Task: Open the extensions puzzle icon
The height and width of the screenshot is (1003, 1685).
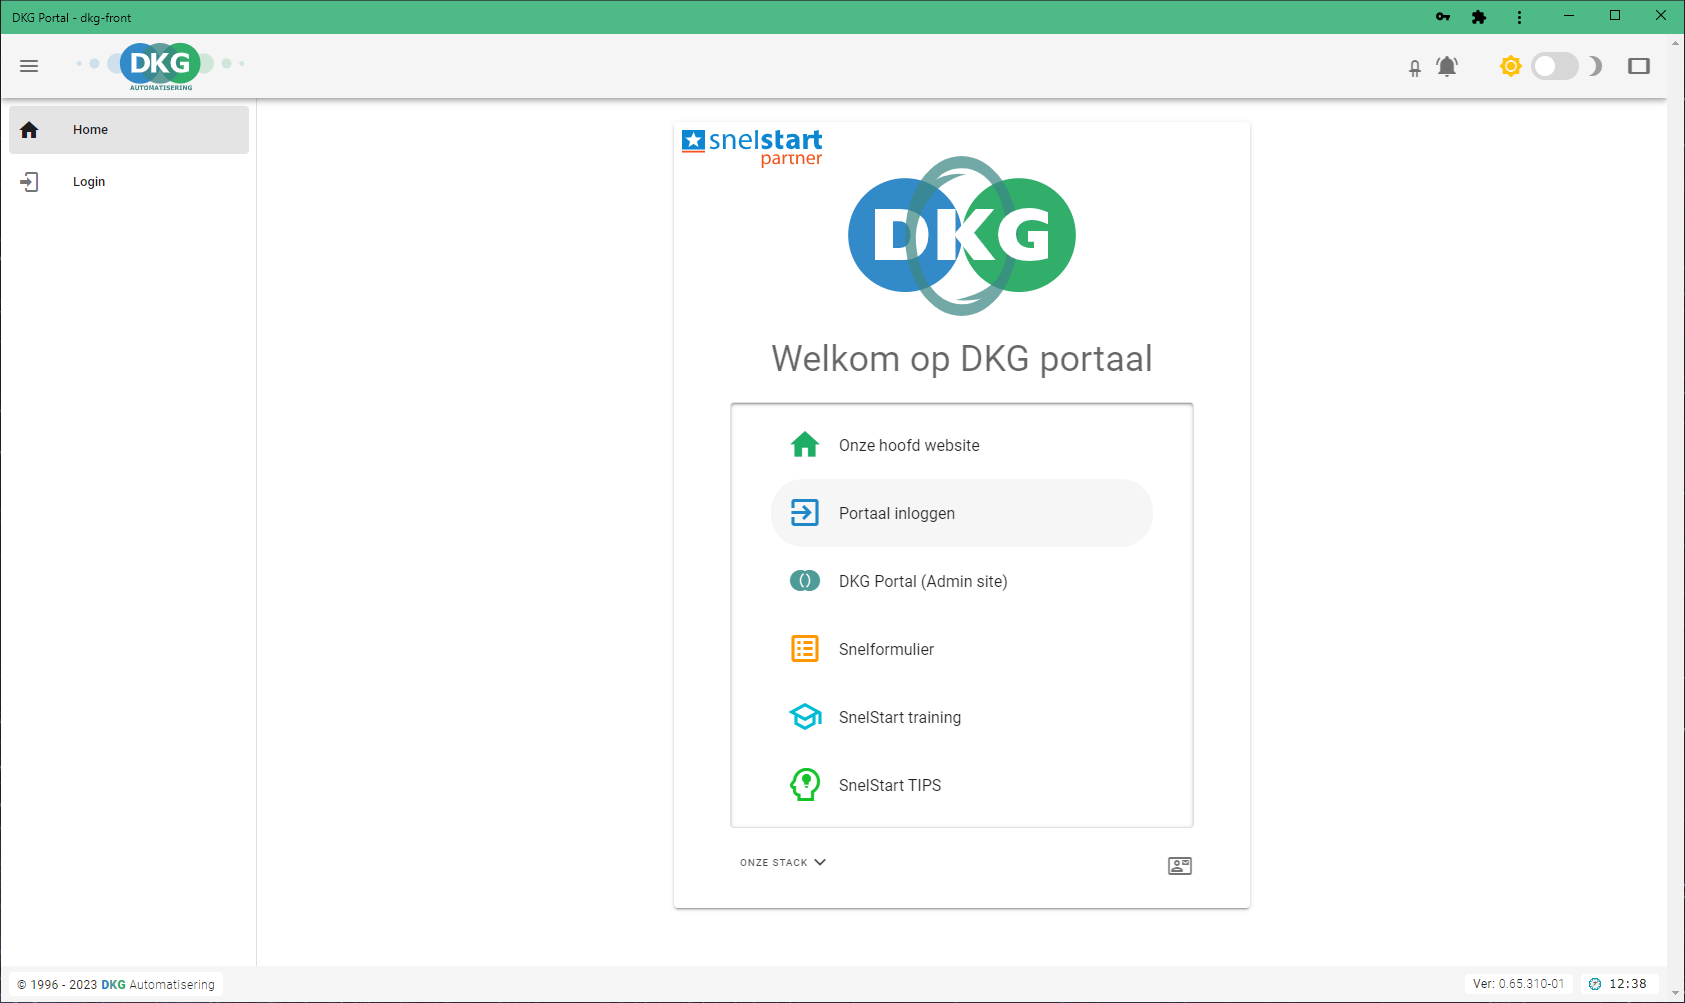Action: point(1479,17)
